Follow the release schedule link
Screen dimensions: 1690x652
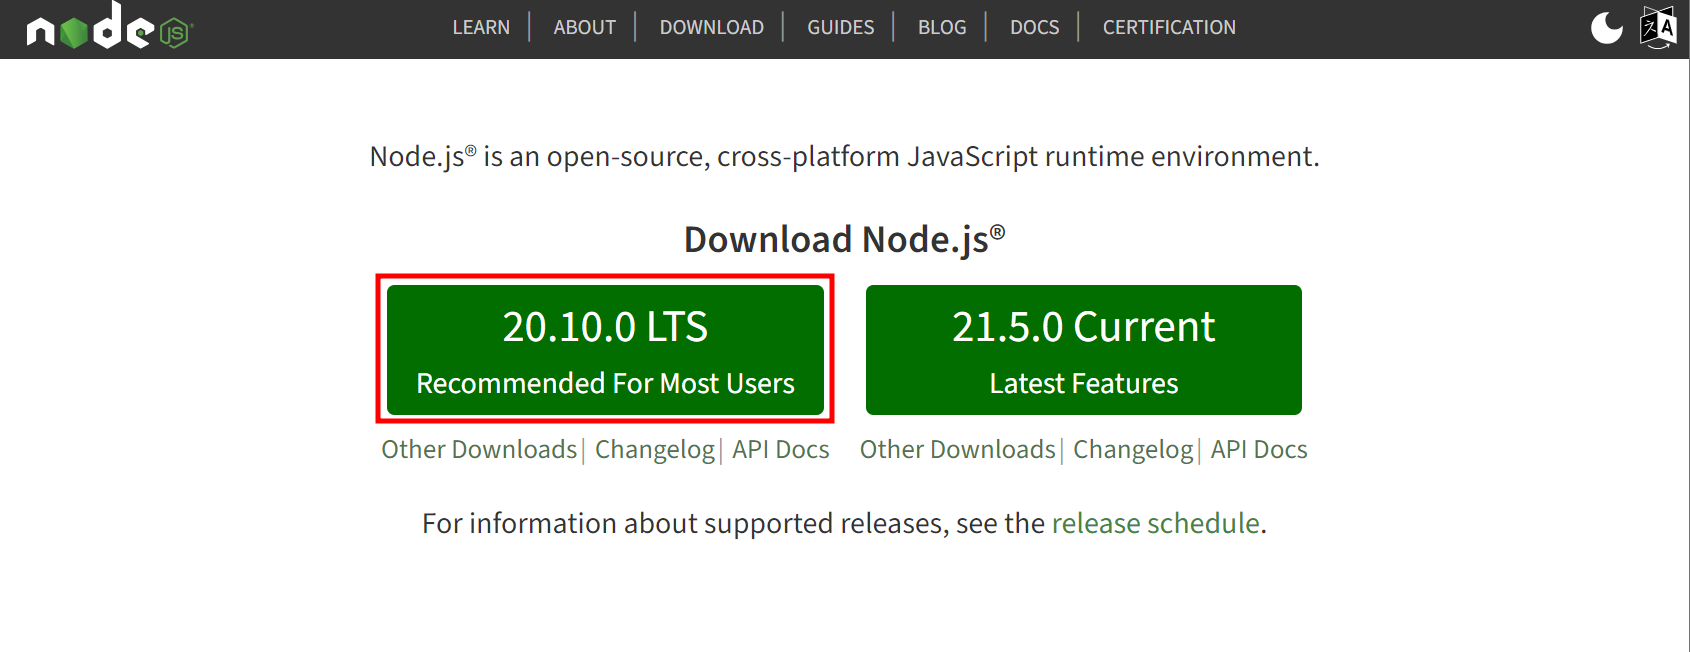pos(1155,524)
